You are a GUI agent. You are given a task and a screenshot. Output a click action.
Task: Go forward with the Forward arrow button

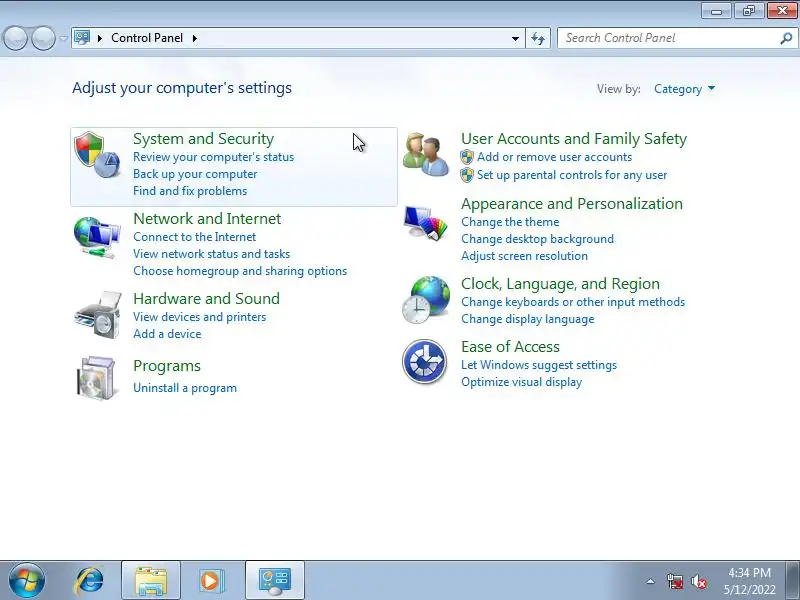point(43,38)
